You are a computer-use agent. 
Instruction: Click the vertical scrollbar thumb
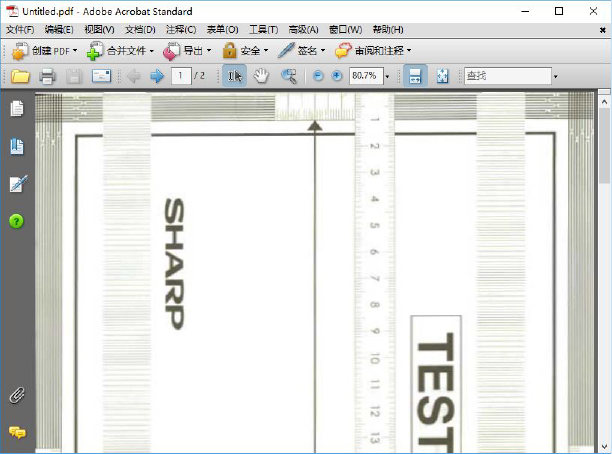point(604,148)
